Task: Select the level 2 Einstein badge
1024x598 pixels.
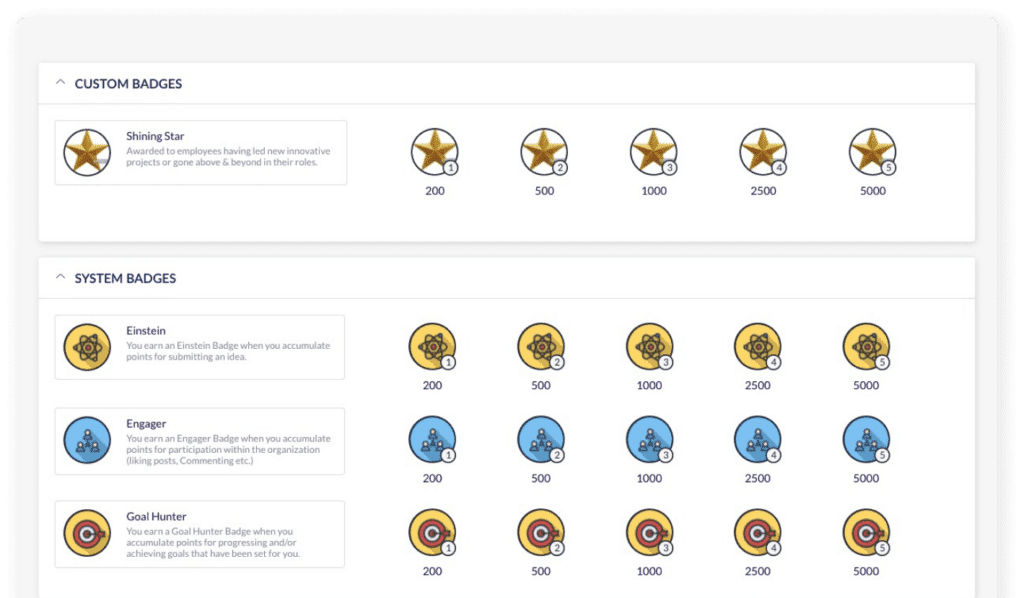Action: pyautogui.click(x=541, y=347)
